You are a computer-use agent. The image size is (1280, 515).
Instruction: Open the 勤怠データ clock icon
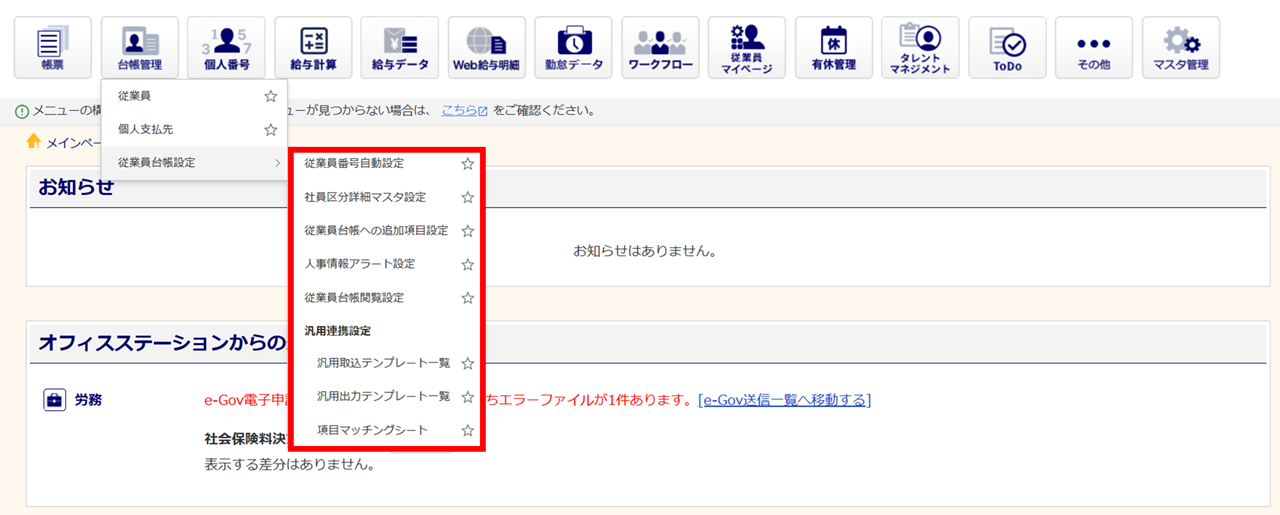click(574, 48)
